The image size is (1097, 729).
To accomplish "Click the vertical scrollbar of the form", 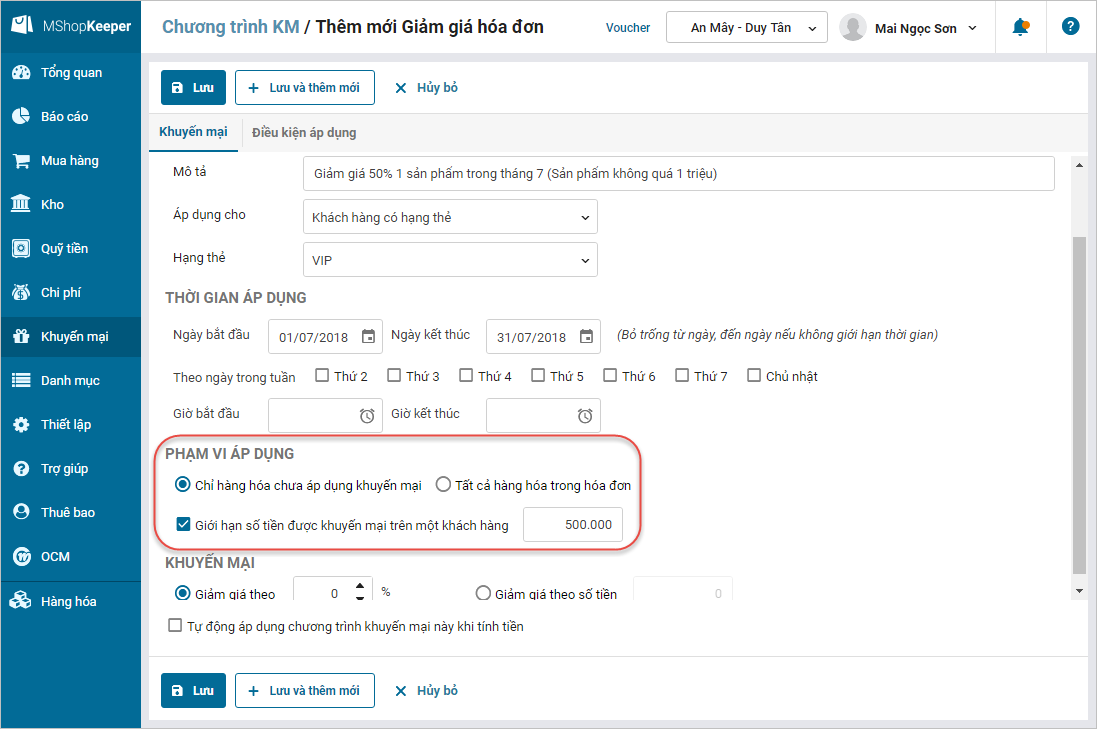I will click(1077, 400).
